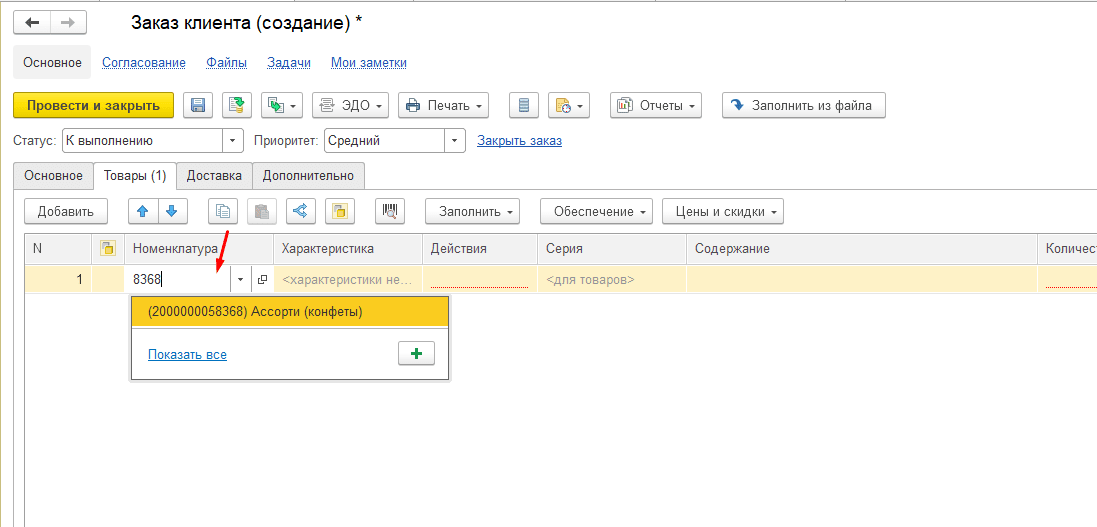Open the Согласование section
Screen dimensions: 1097x527
coord(144,62)
